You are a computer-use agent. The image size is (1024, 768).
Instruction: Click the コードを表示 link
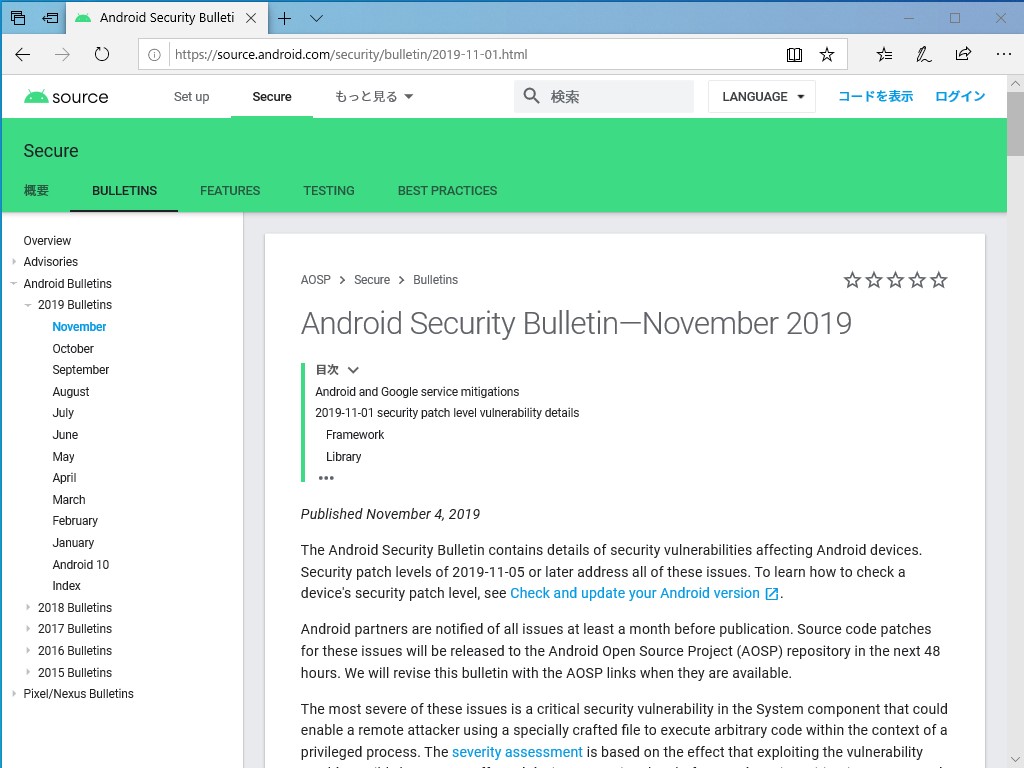(x=875, y=97)
